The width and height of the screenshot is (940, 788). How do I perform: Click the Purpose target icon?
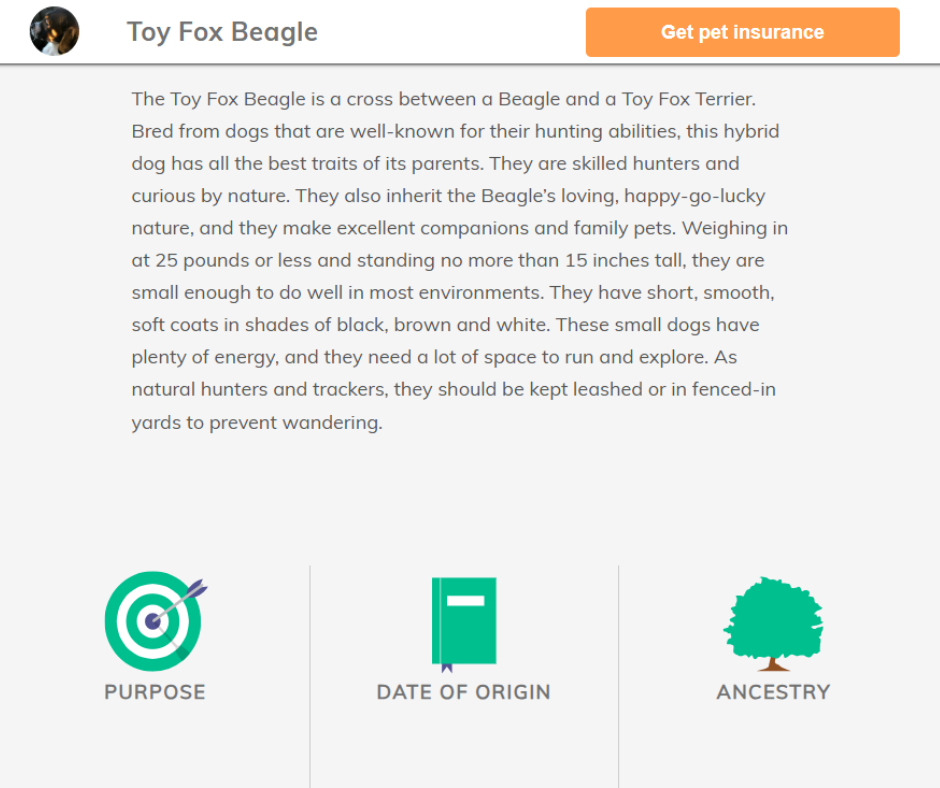[153, 621]
